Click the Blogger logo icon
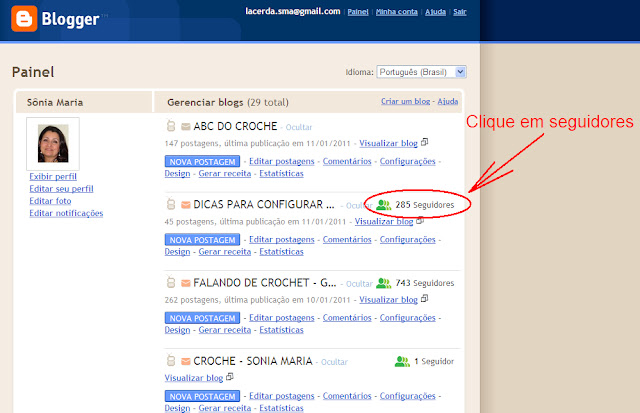Image resolution: width=640 pixels, height=413 pixels. click(24, 19)
